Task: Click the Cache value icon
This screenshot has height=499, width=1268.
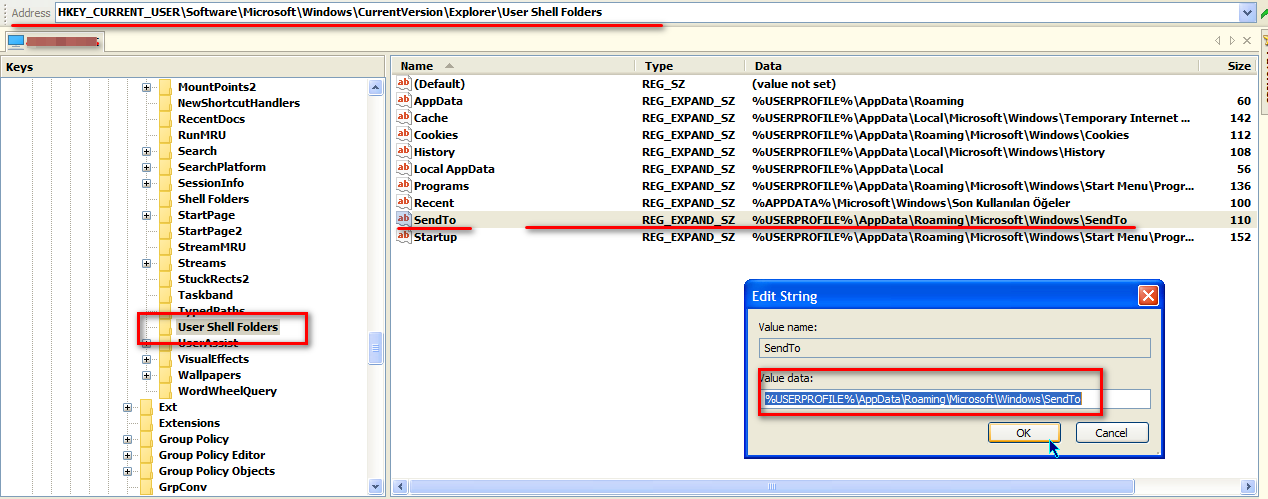Action: [x=404, y=118]
